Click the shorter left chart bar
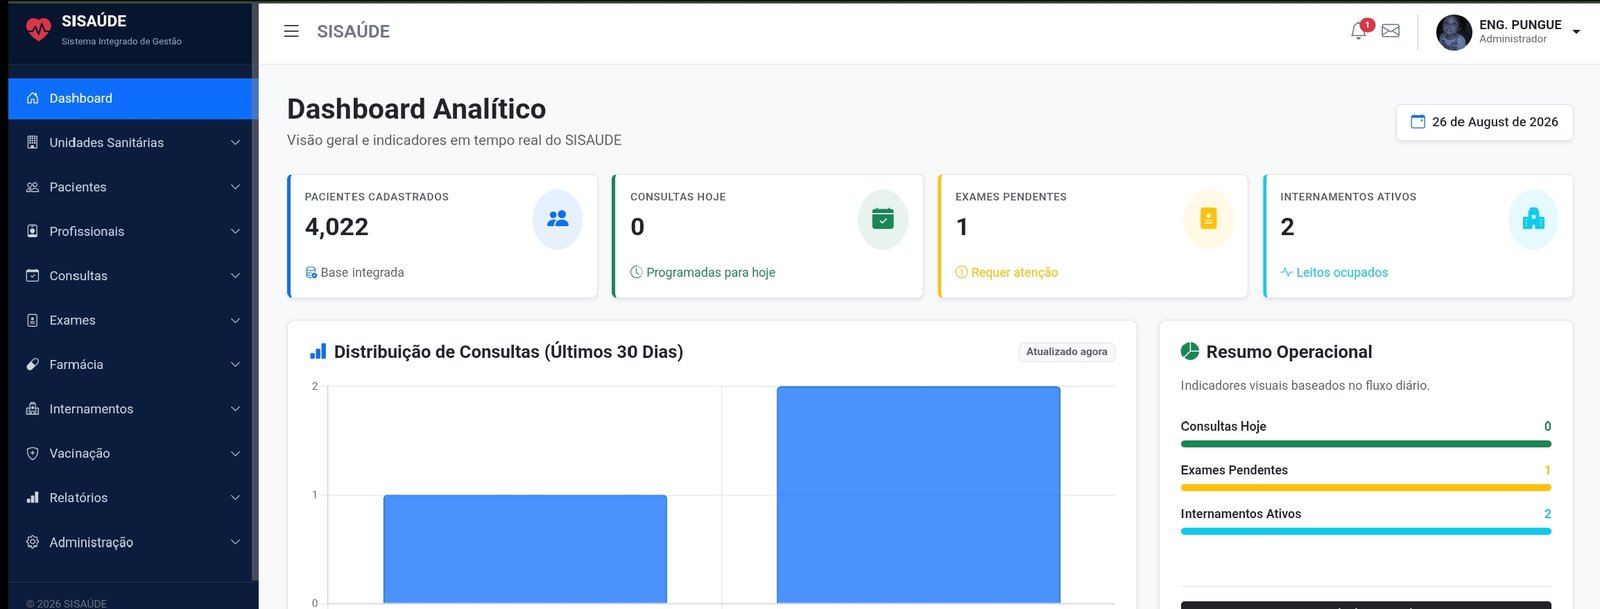This screenshot has width=1600, height=609. point(525,549)
